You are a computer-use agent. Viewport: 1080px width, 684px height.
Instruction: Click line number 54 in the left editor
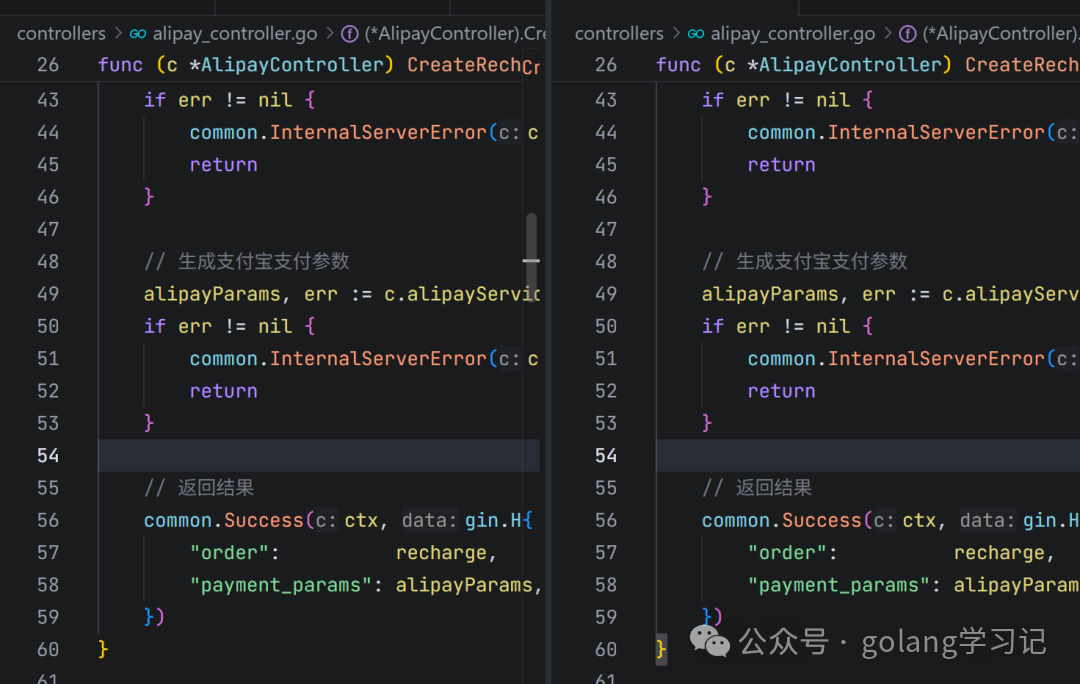(x=48, y=455)
